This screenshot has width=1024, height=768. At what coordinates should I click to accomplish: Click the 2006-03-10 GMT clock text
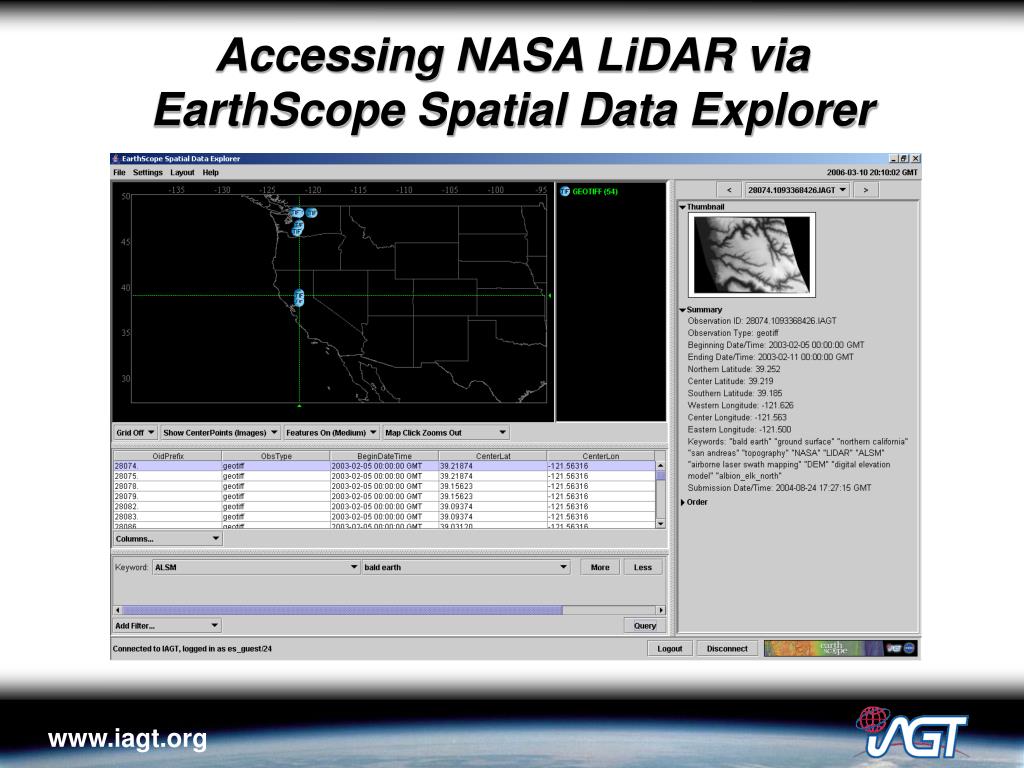872,172
